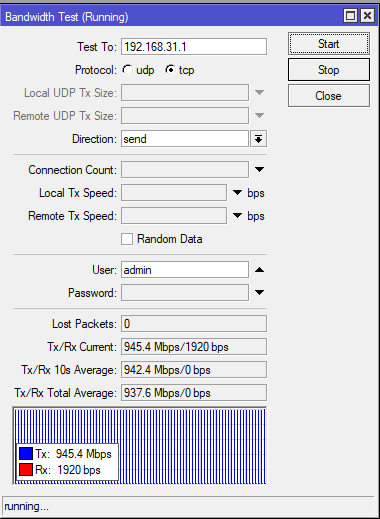Expand the Local Tx Speed arrow
The height and width of the screenshot is (519, 380).
click(x=237, y=193)
